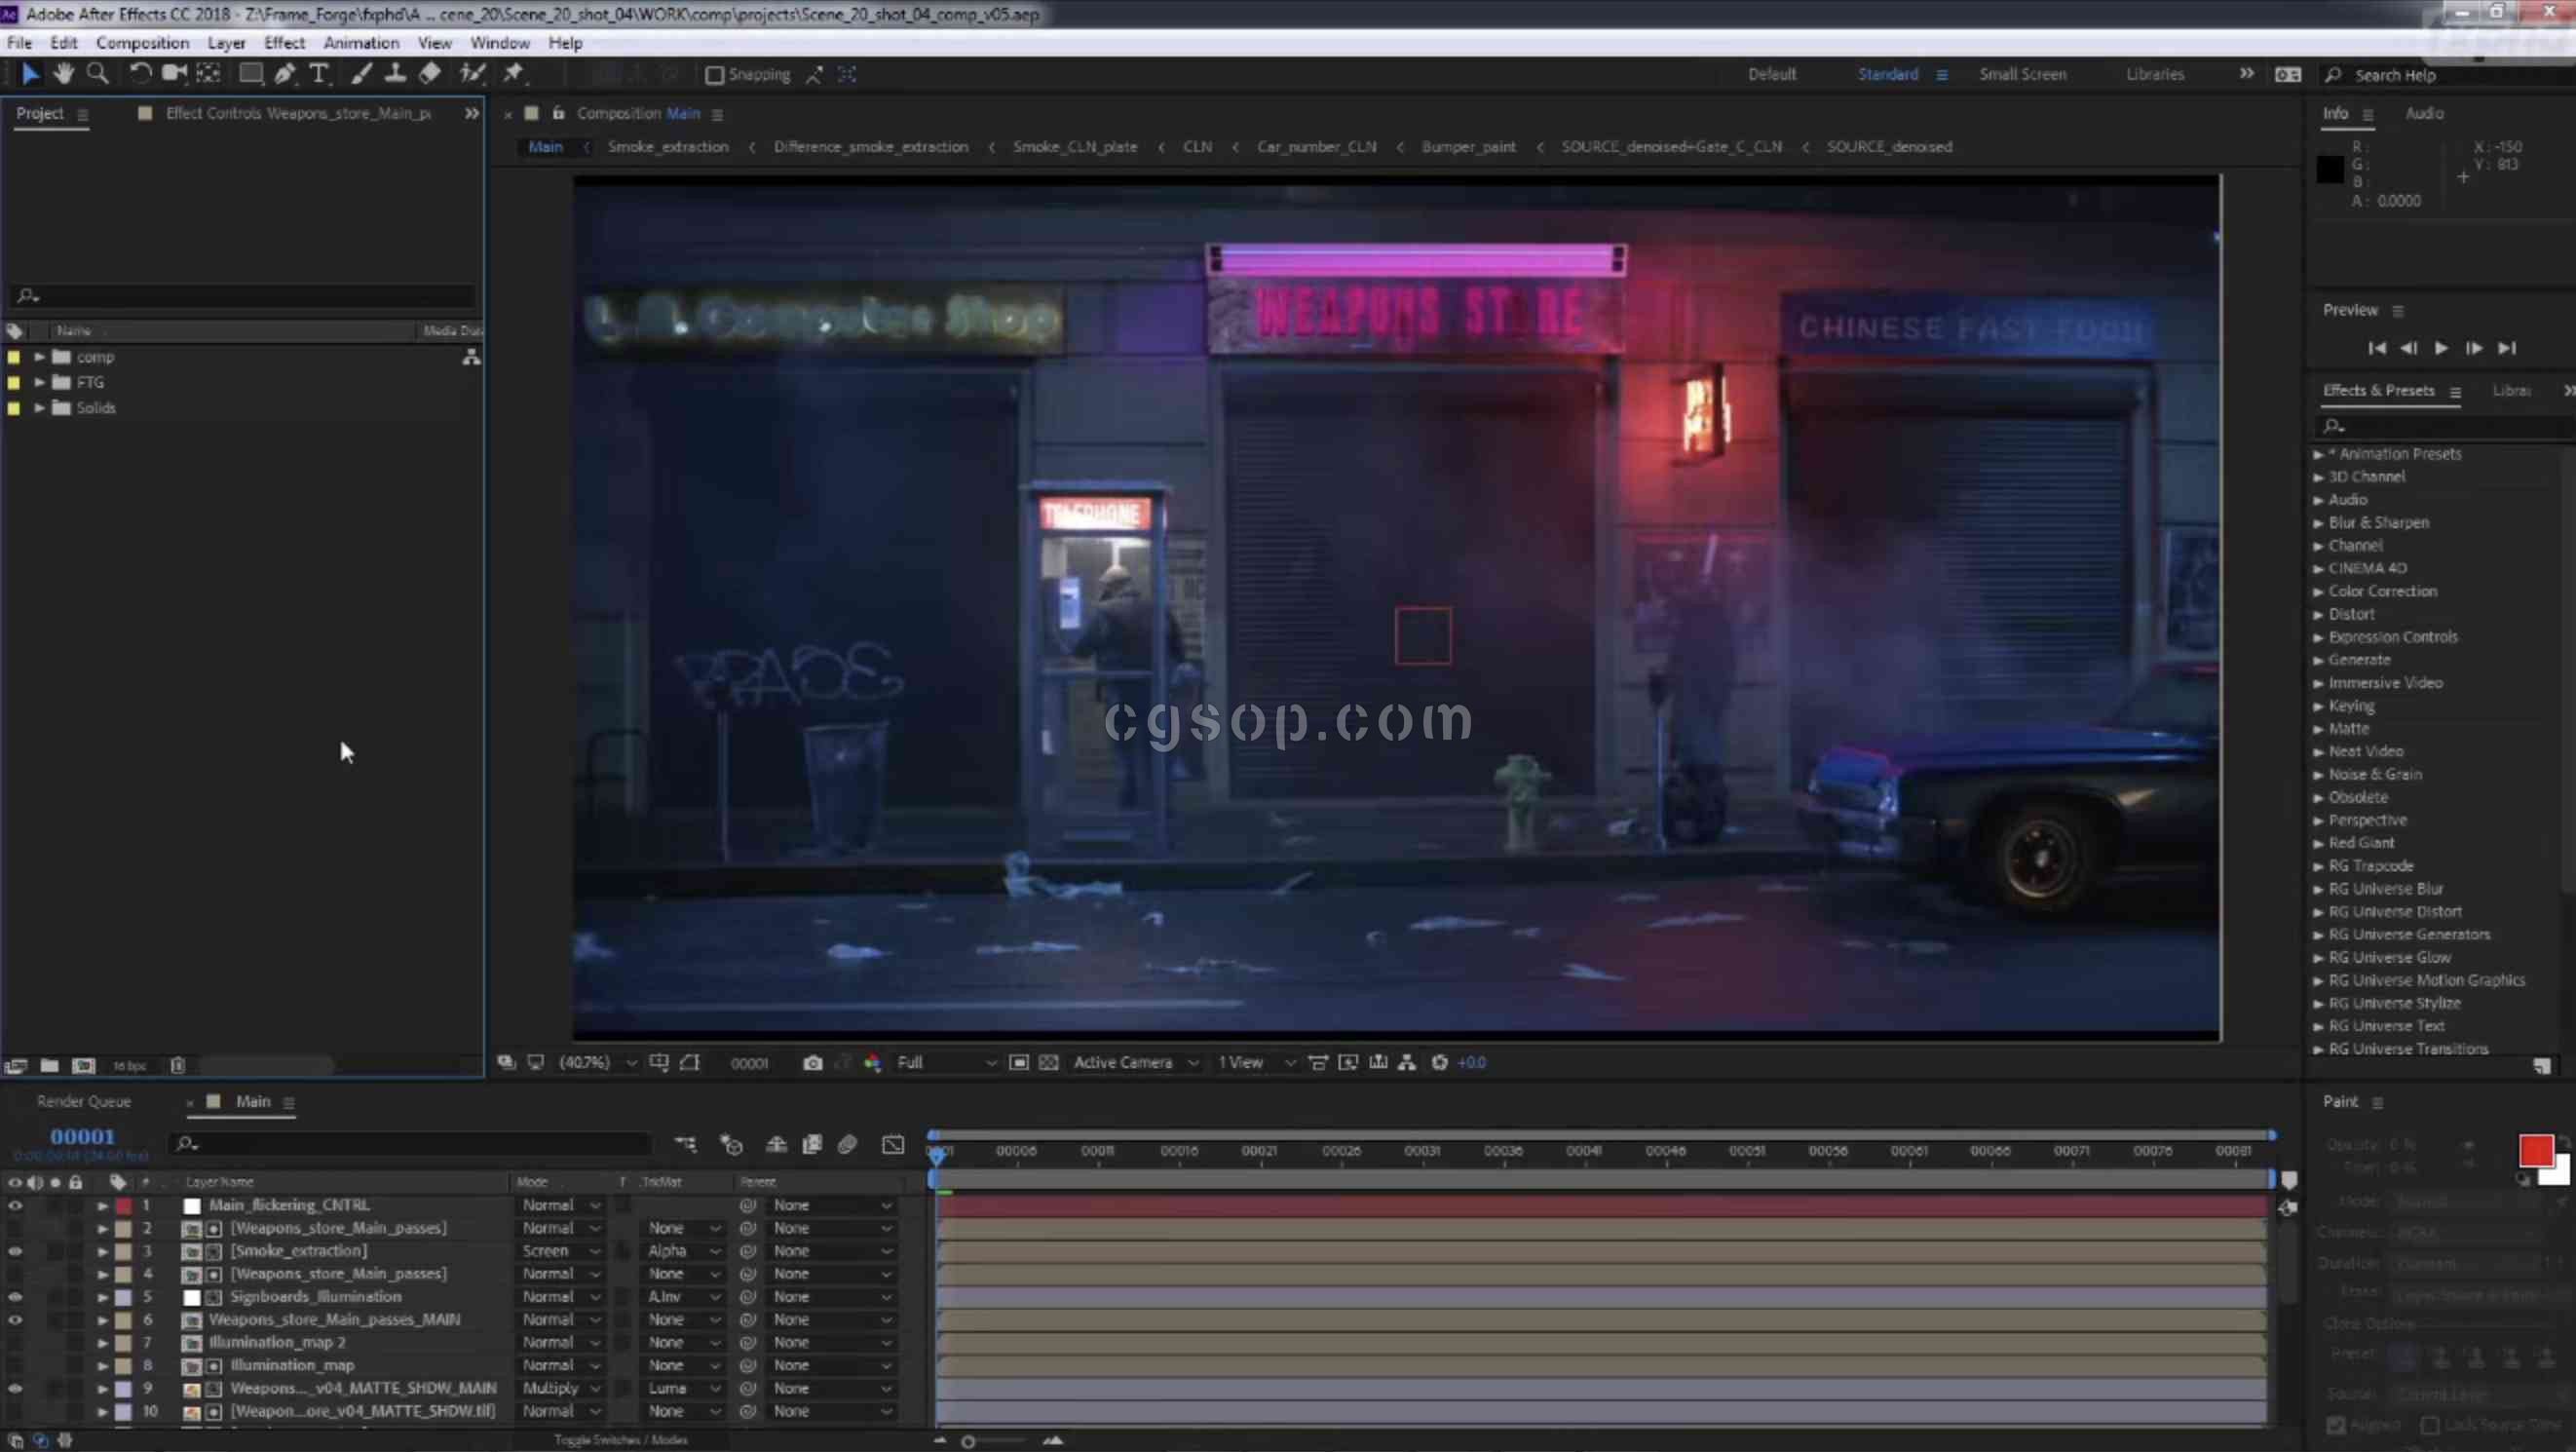
Task: Switch to the Render Queue tab
Action: pos(84,1101)
